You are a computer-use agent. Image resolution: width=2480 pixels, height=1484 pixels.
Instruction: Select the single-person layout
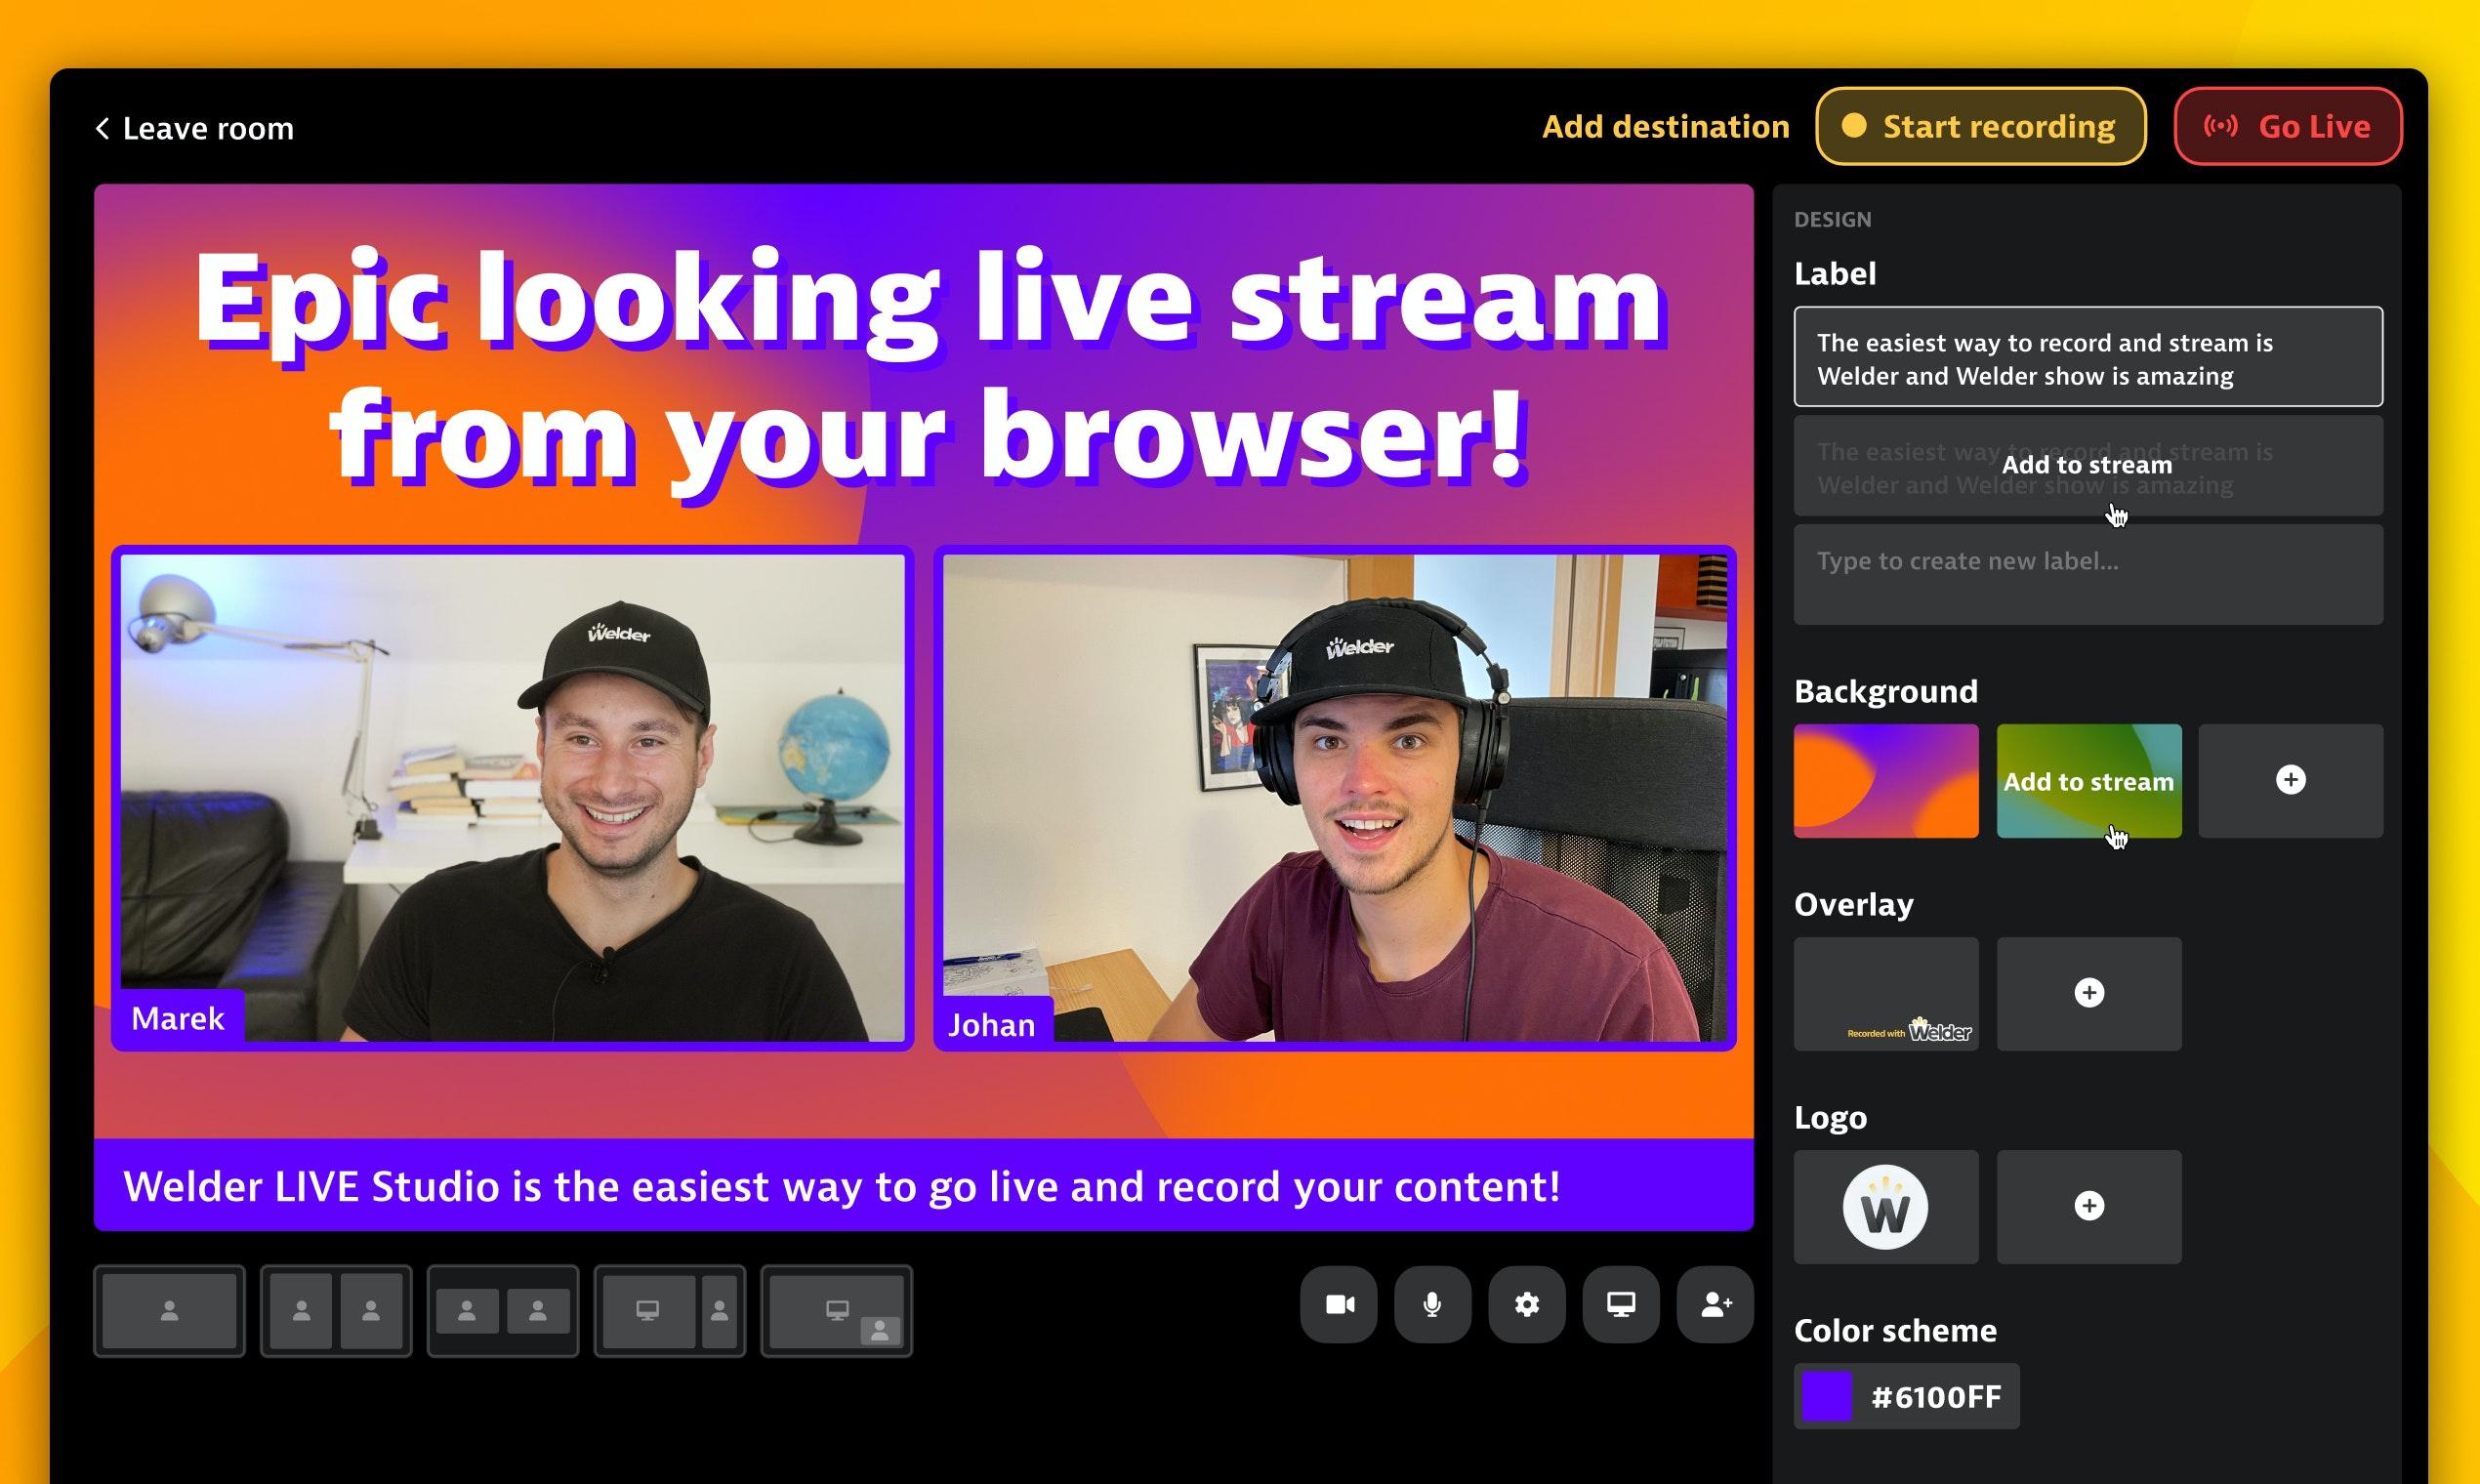(x=169, y=1311)
